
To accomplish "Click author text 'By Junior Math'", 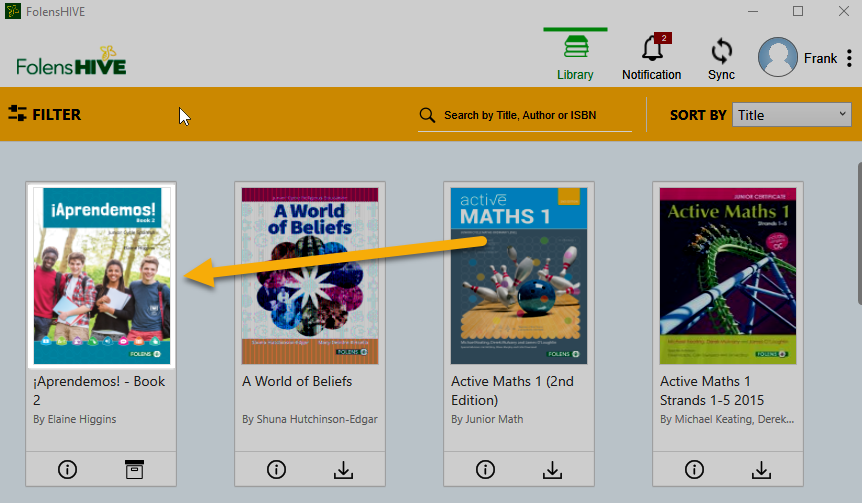I will [487, 419].
